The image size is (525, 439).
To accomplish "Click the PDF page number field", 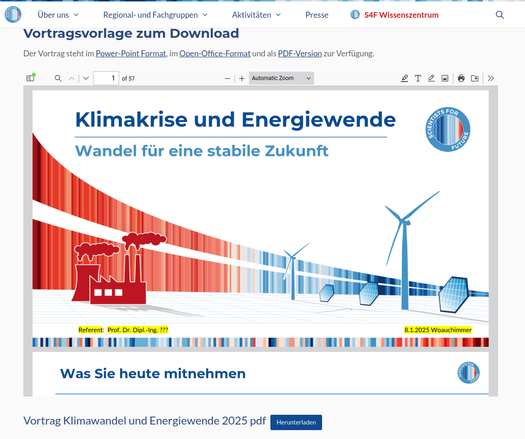I will (x=106, y=78).
